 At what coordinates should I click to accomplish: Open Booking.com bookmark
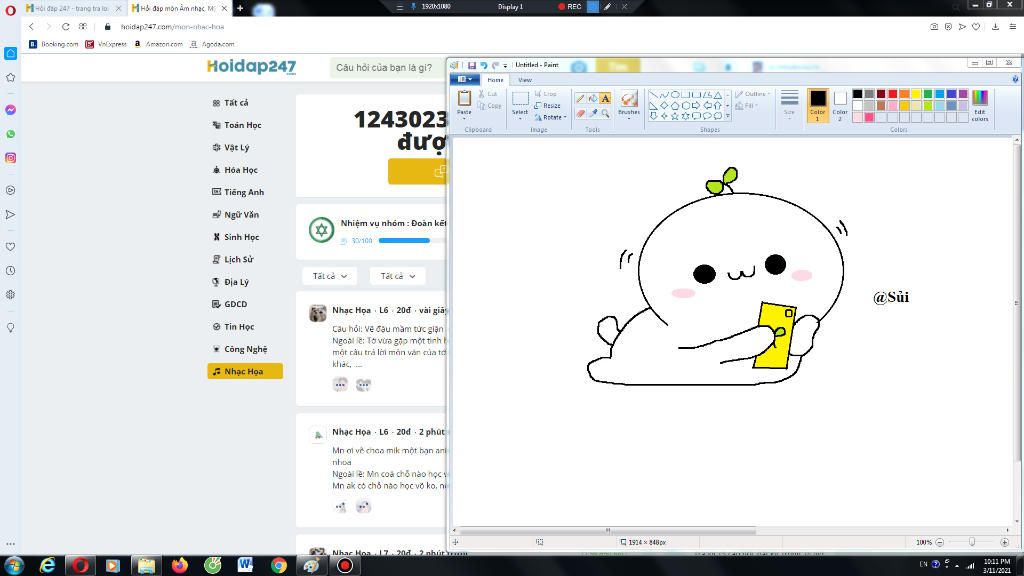tap(54, 44)
